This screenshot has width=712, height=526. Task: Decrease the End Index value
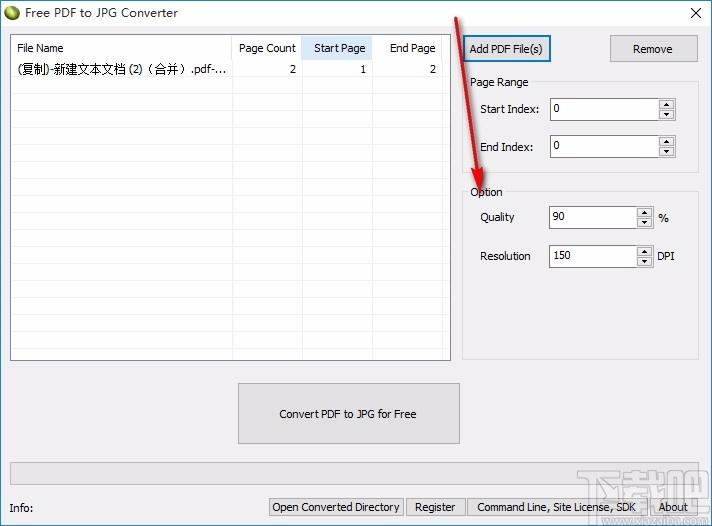pos(666,152)
